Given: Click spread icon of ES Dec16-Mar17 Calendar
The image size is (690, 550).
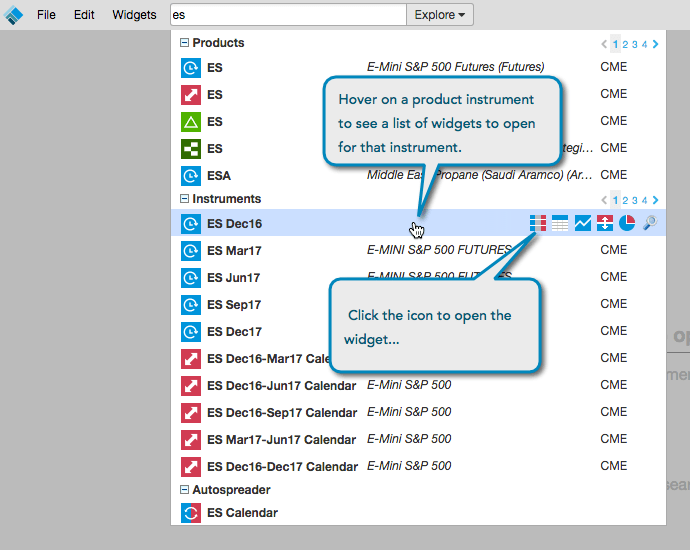Looking at the screenshot, I should [191, 359].
